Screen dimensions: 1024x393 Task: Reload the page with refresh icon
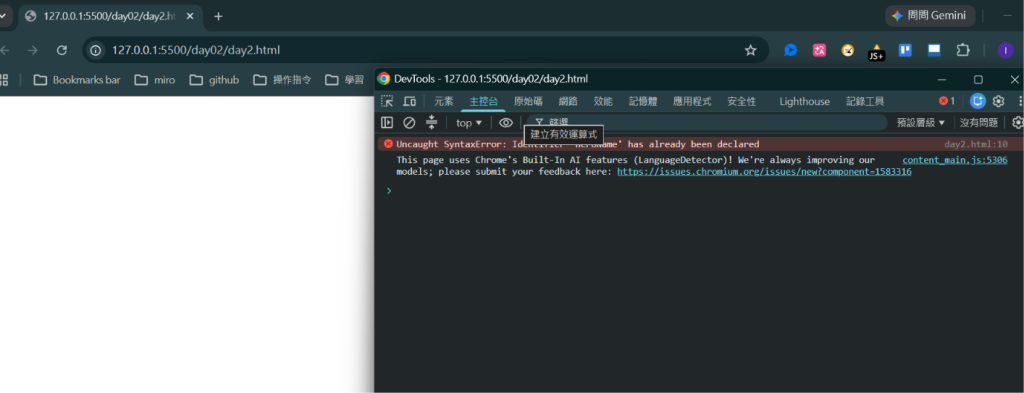point(62,50)
